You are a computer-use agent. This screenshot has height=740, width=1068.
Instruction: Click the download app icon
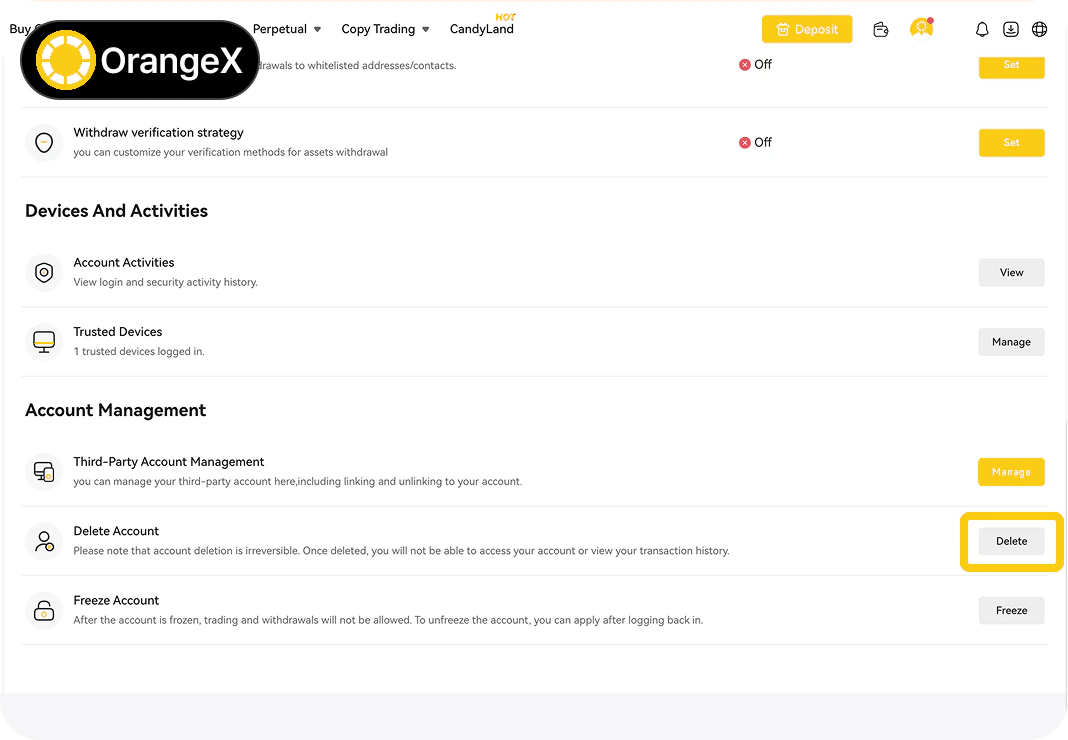click(x=1011, y=29)
